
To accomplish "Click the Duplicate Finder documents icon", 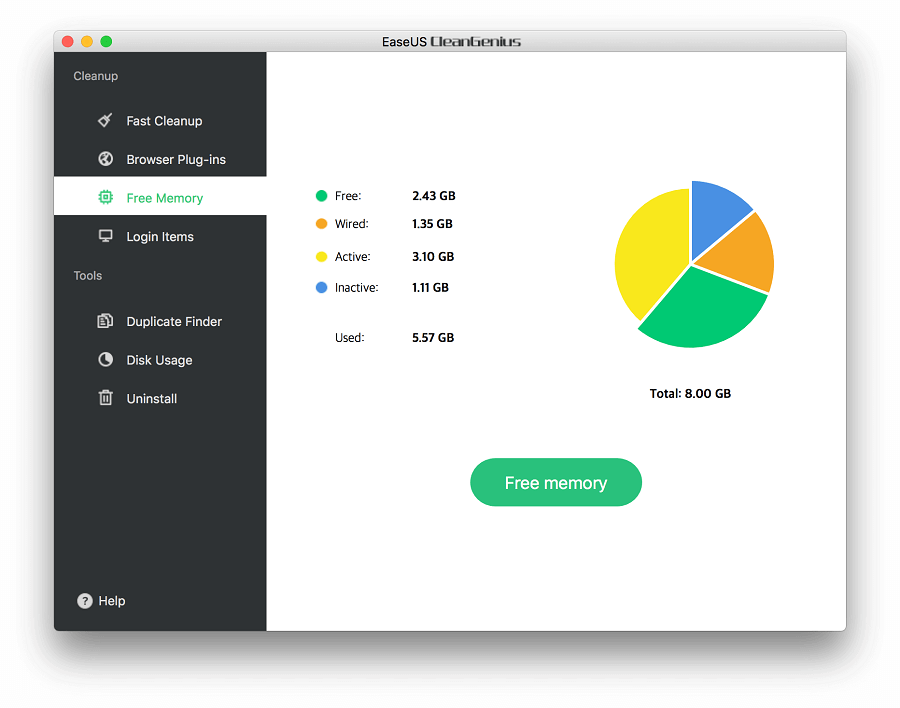I will tap(105, 320).
